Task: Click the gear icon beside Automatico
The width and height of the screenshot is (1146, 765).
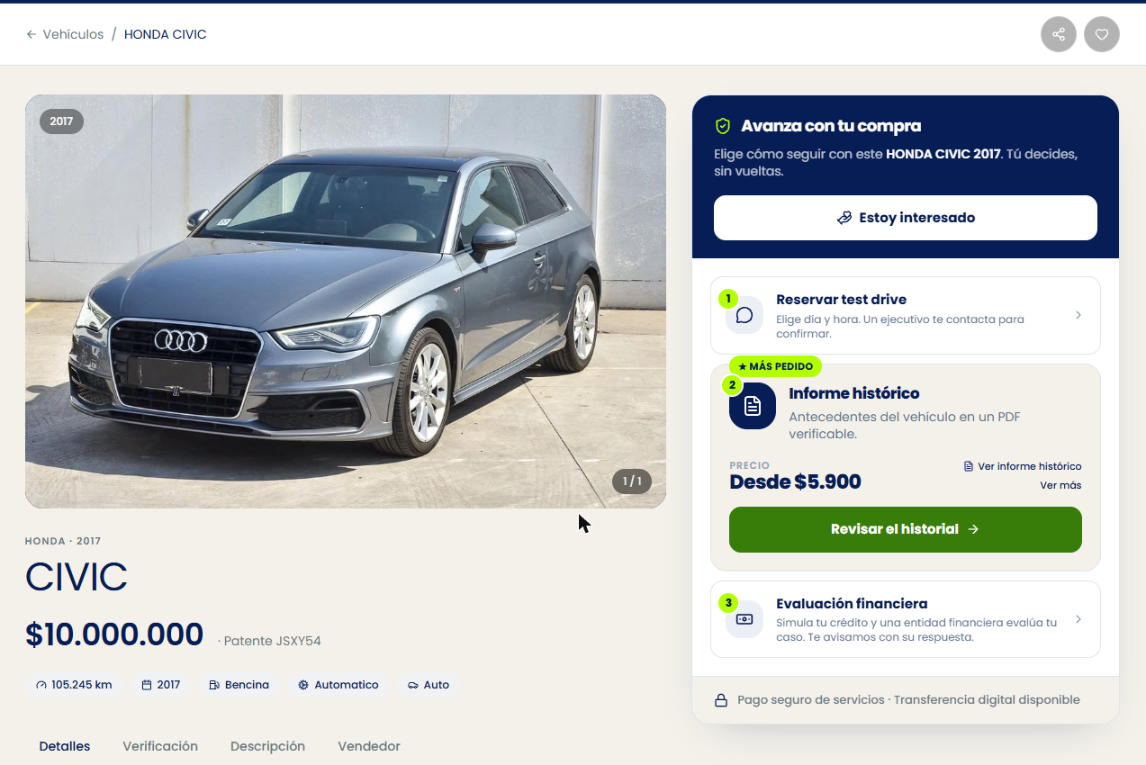Action: 303,685
